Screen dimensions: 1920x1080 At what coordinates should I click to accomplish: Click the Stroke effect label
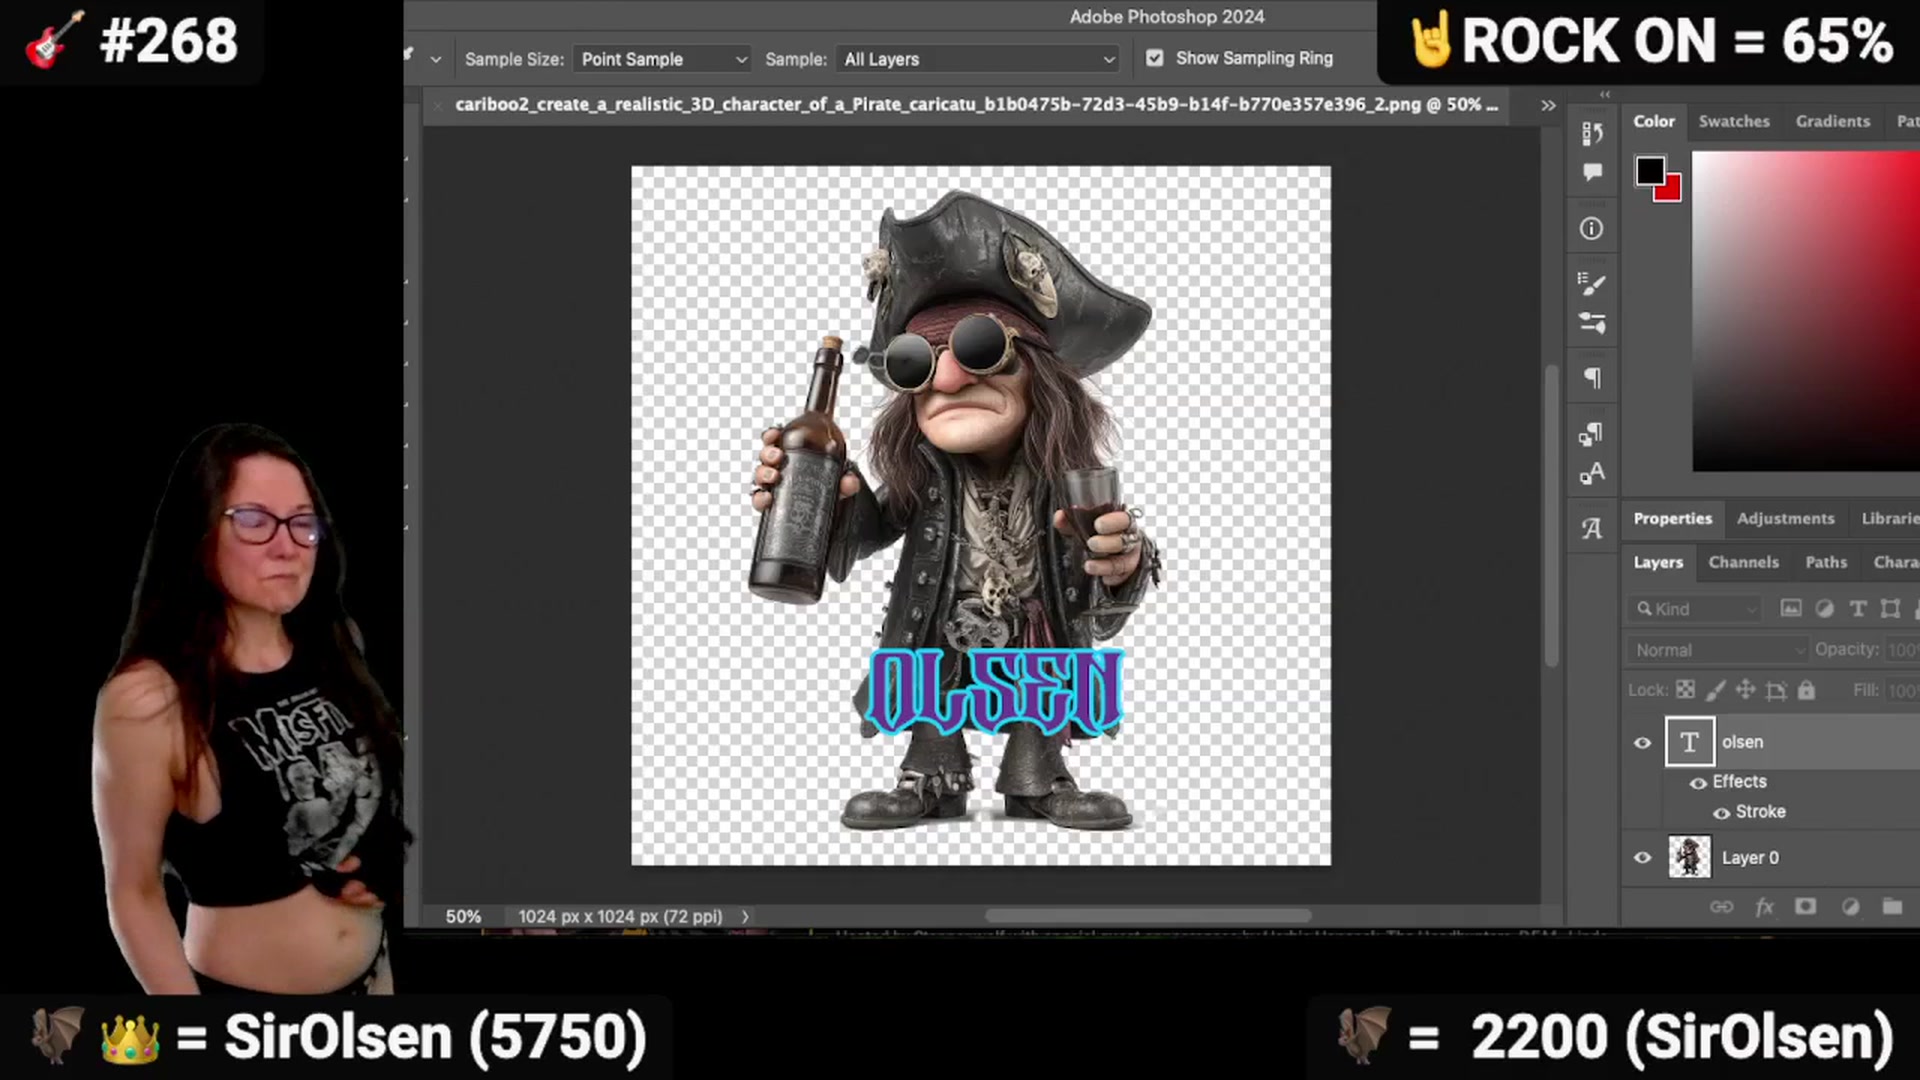pyautogui.click(x=1760, y=812)
